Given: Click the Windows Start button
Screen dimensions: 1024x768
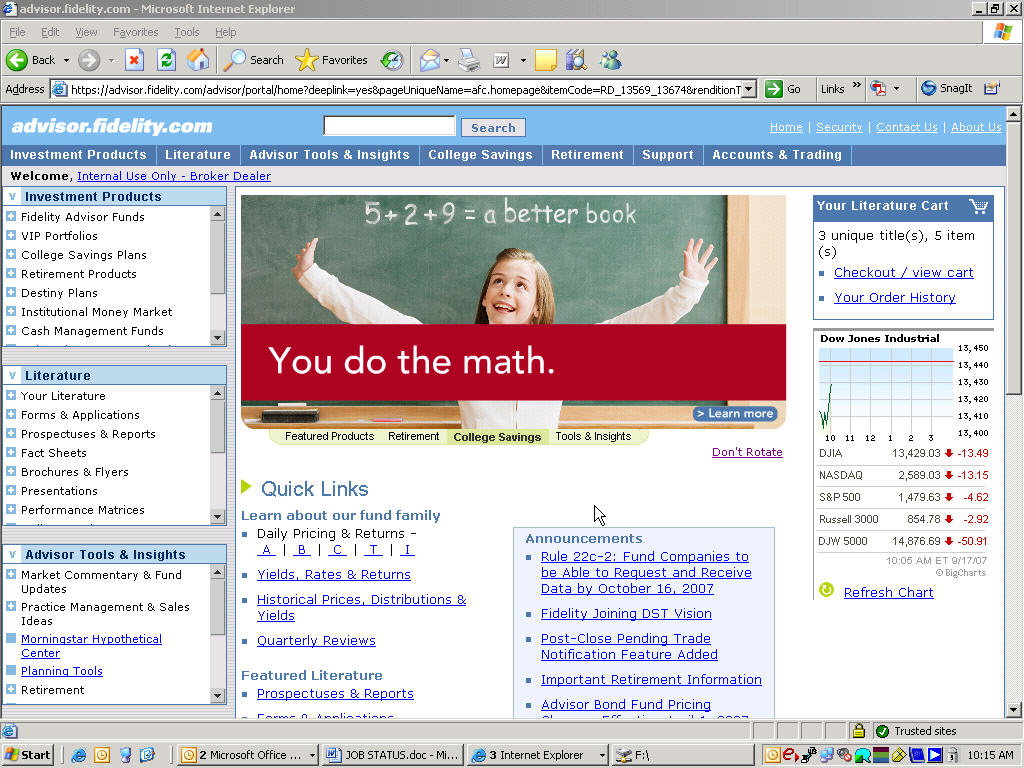Looking at the screenshot, I should click(x=27, y=755).
